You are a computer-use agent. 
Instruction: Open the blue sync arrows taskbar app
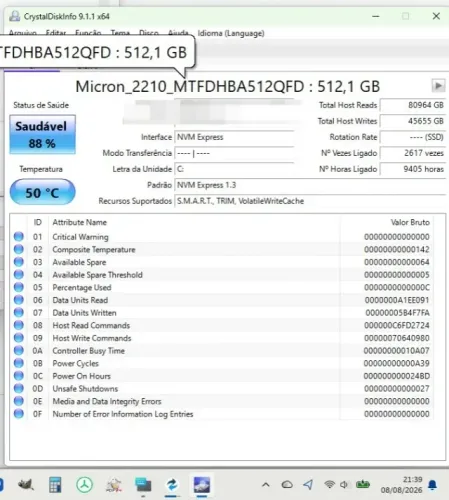[x=172, y=485]
